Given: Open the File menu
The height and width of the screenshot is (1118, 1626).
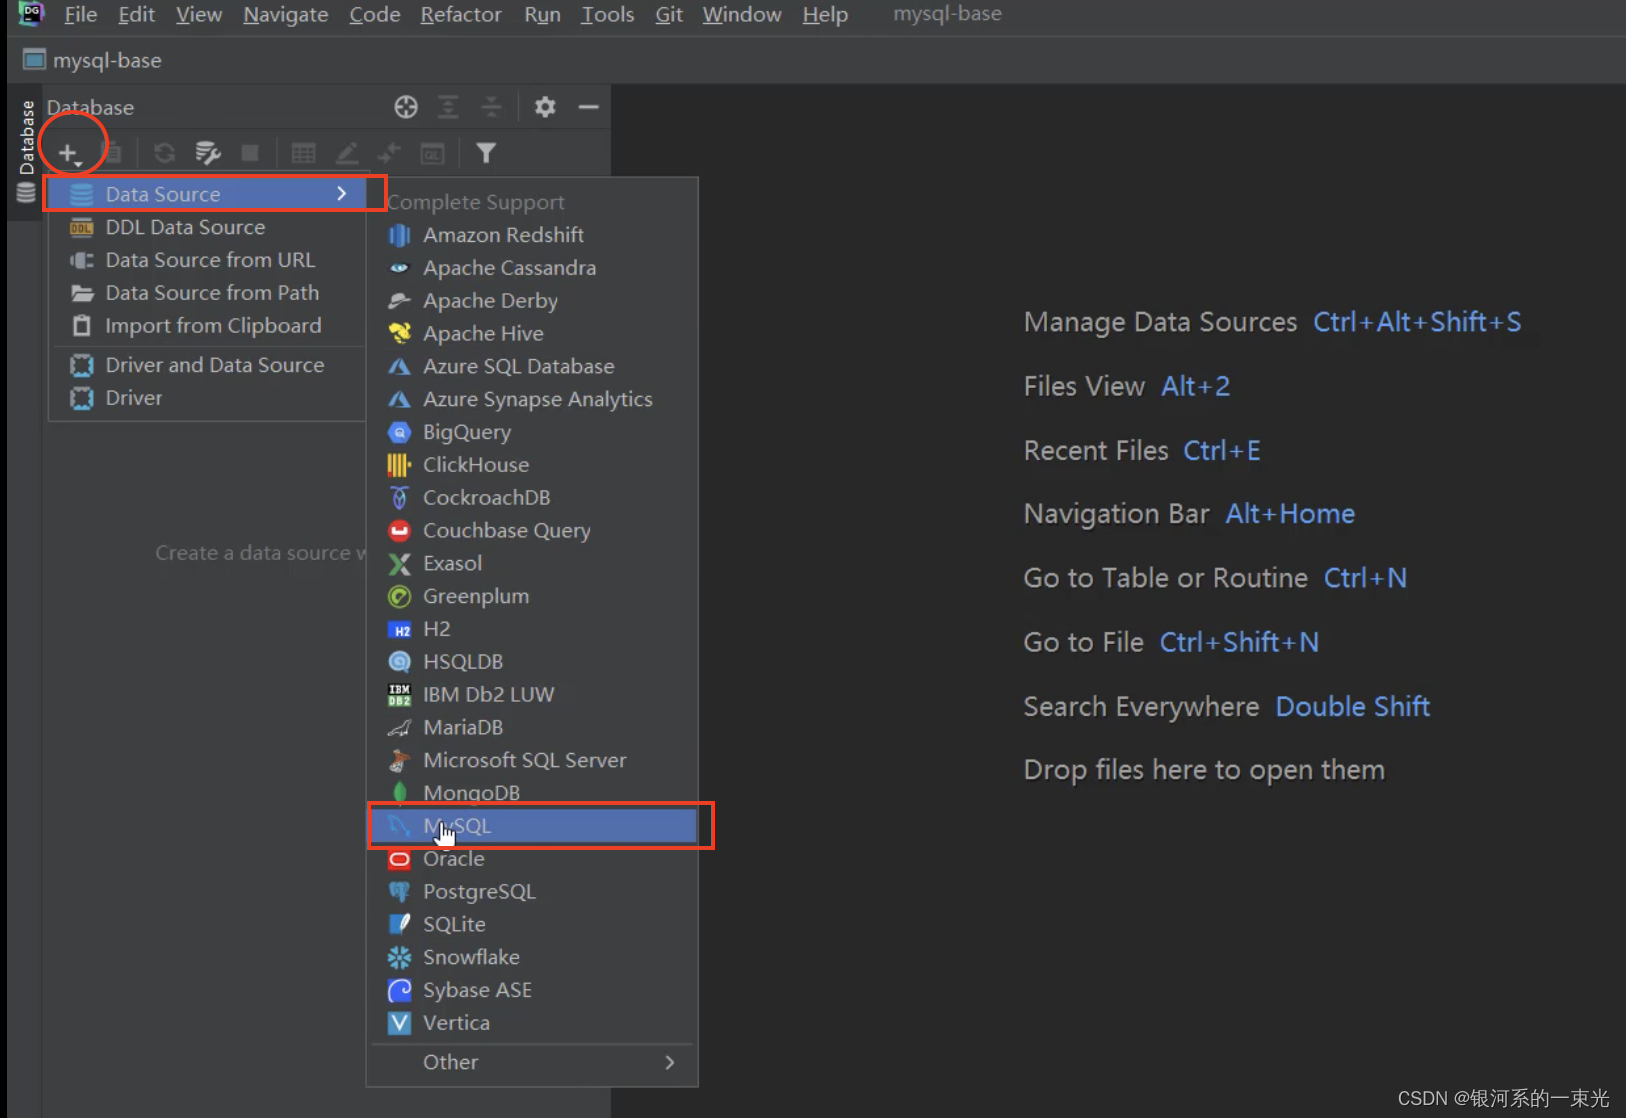Looking at the screenshot, I should 81,14.
